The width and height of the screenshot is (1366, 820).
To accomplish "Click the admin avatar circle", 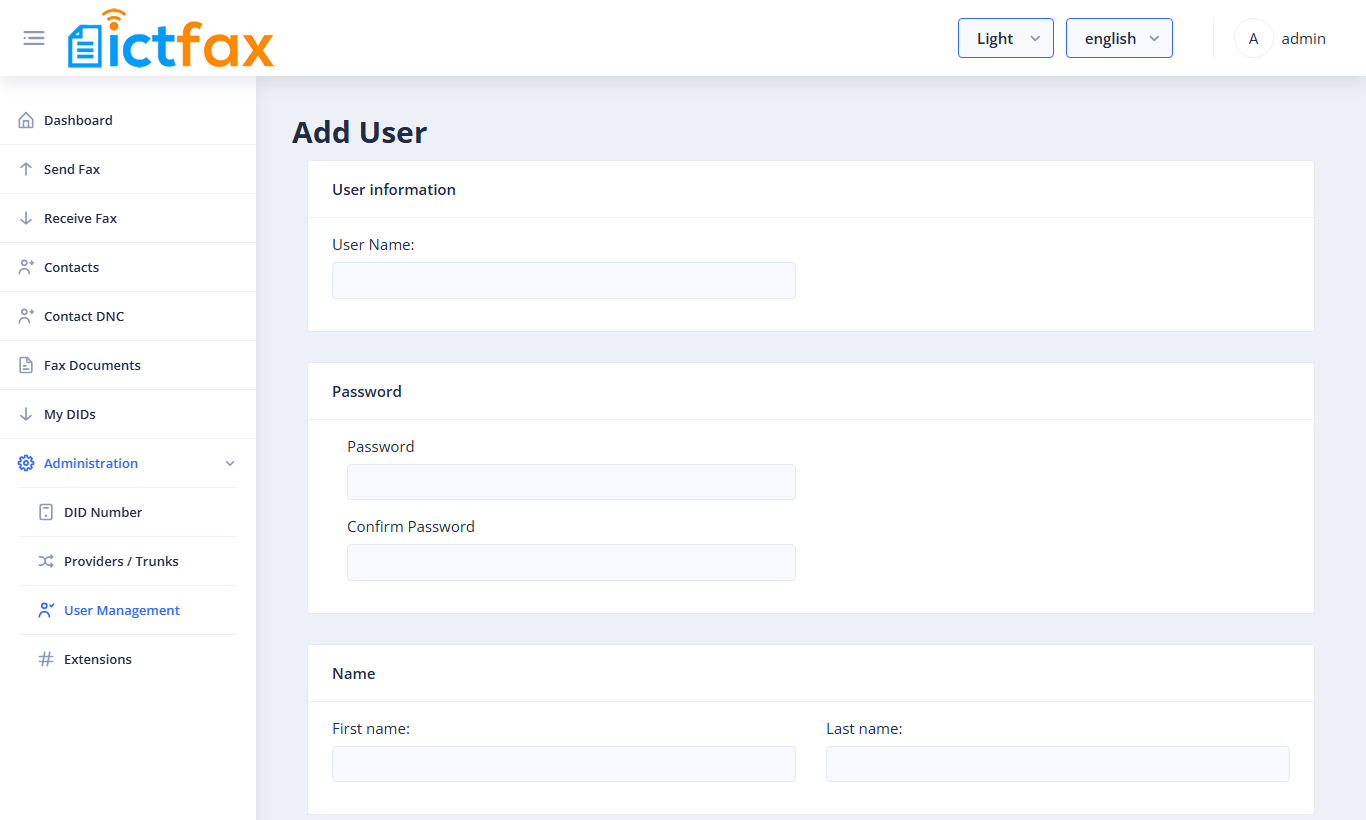I will [1253, 38].
